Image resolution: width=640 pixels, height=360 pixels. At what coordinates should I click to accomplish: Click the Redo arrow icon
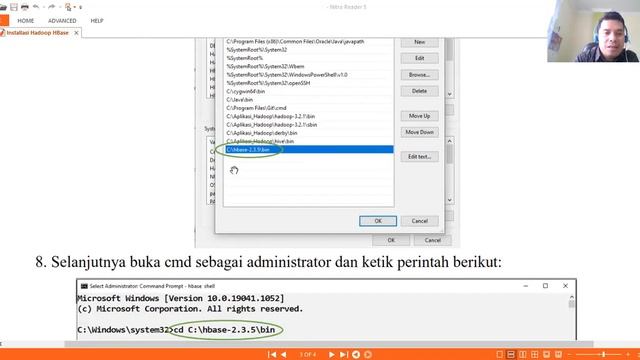(51, 7)
